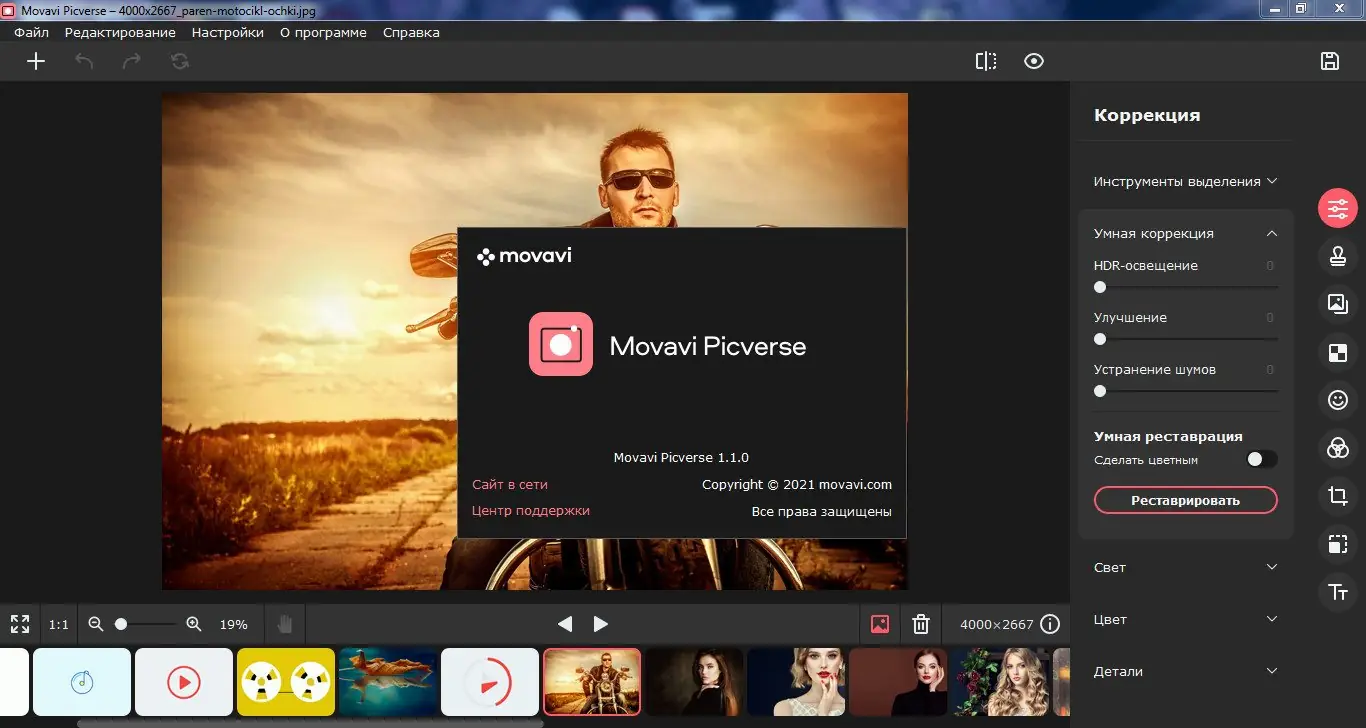
Task: Select the red play button thumbnail
Action: (184, 682)
